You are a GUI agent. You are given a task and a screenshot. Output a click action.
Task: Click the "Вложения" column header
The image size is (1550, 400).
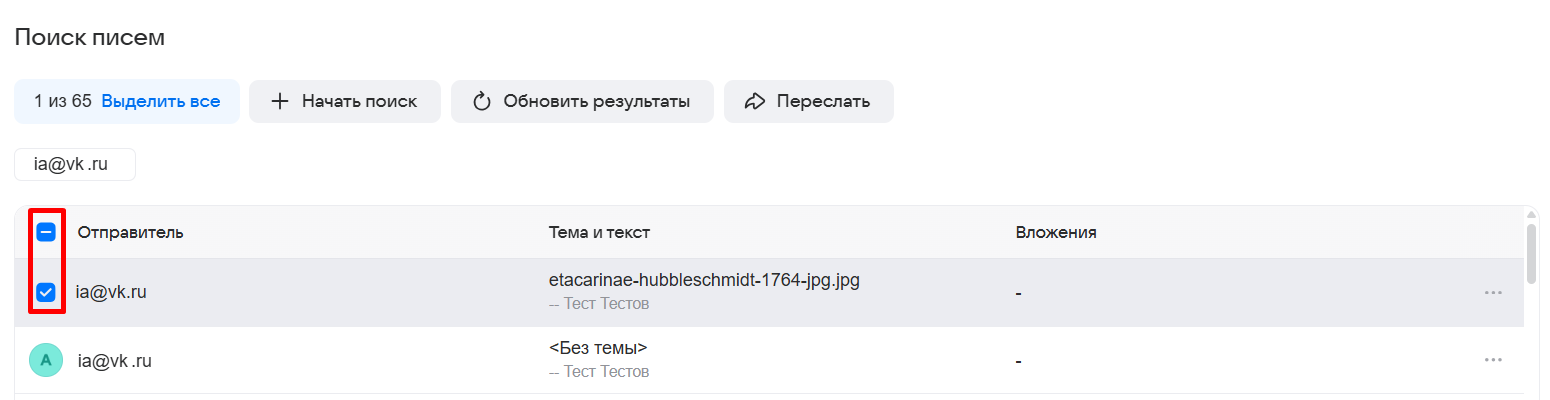(x=1056, y=232)
